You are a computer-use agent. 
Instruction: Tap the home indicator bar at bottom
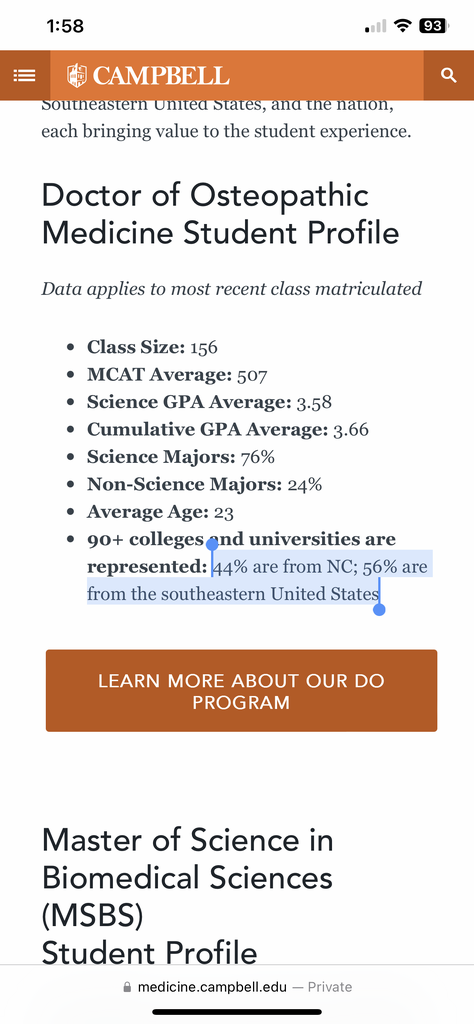pos(237,1012)
